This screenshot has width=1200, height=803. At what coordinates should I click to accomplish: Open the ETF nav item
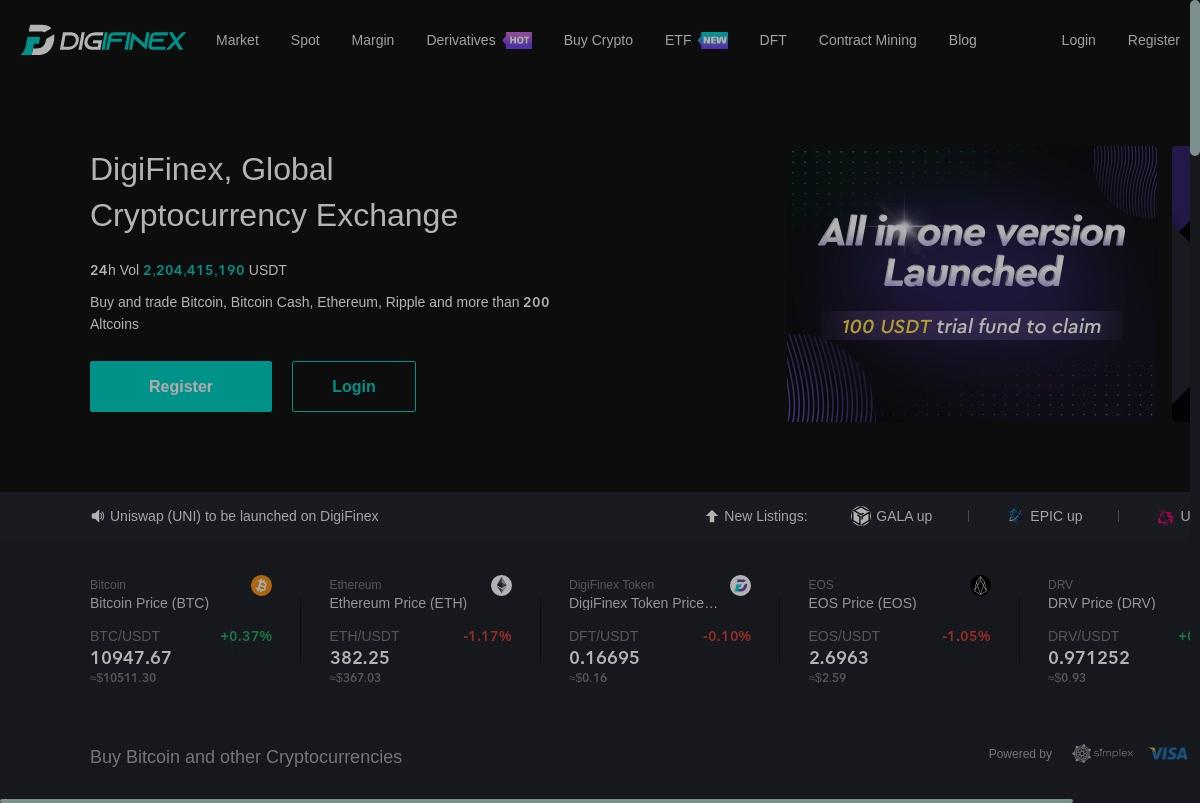[x=678, y=40]
